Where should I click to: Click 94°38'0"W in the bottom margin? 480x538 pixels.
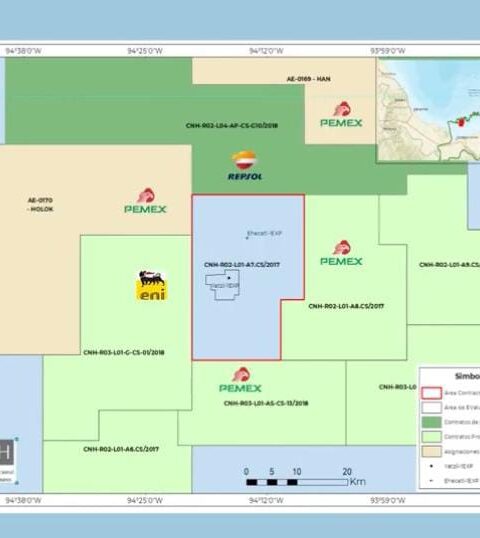23,501
